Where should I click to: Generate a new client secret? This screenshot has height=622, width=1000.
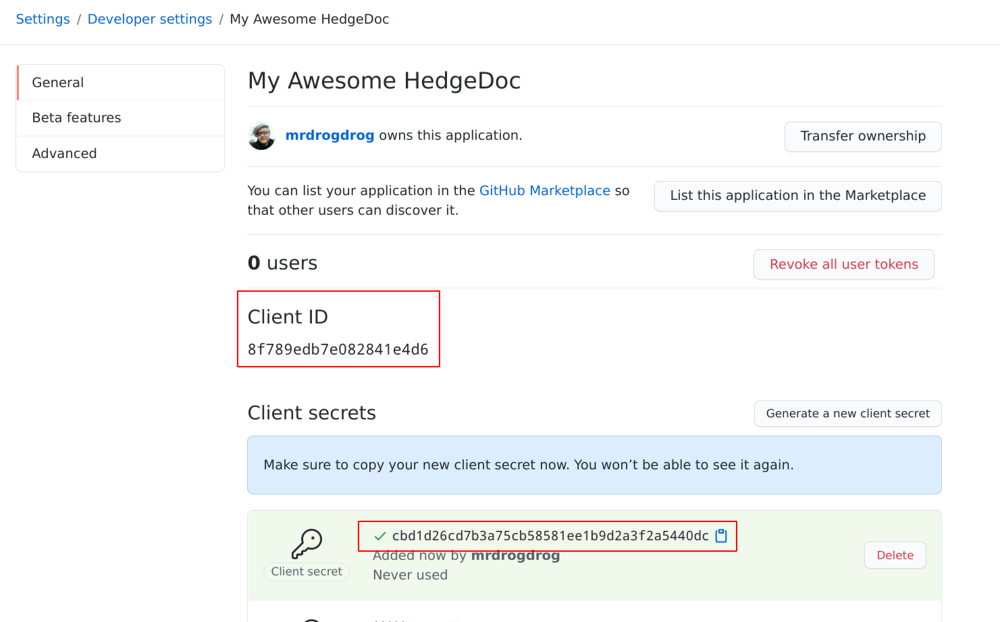point(847,413)
